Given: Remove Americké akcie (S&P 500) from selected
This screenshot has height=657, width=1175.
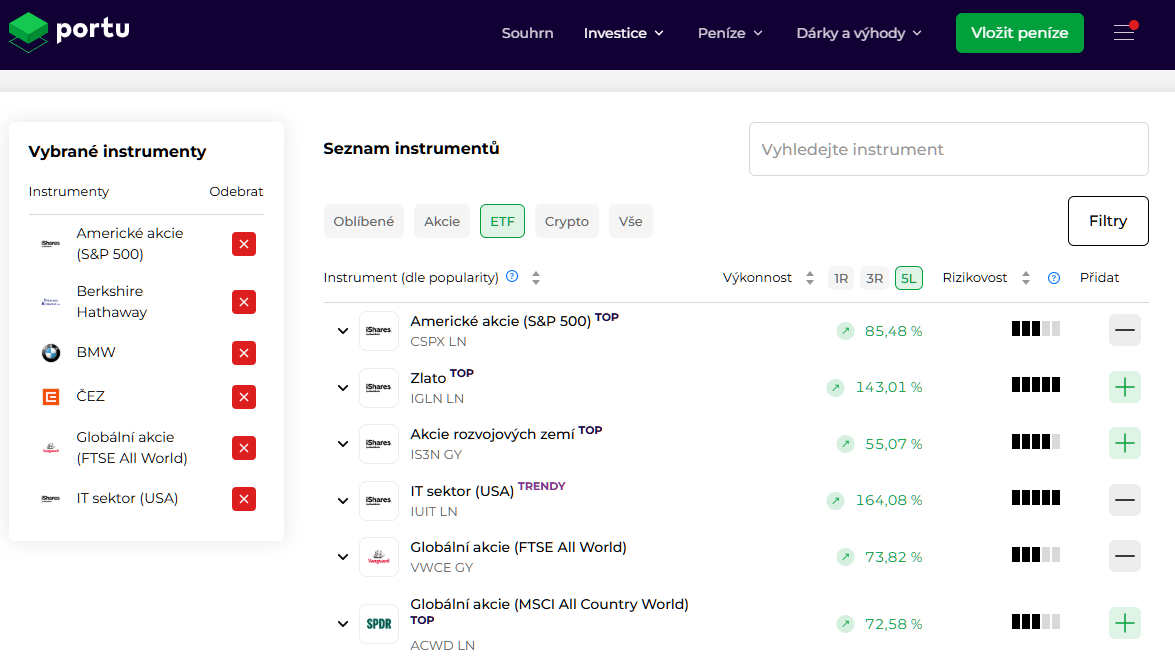Looking at the screenshot, I should pos(244,244).
